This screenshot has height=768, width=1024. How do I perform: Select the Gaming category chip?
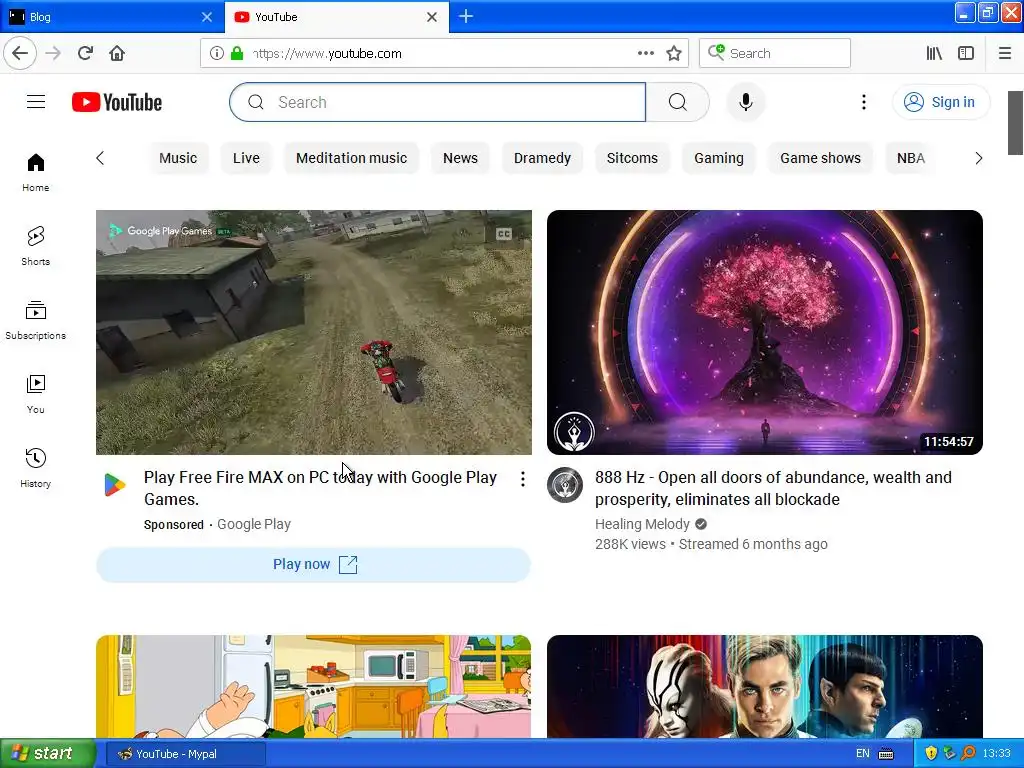point(718,158)
